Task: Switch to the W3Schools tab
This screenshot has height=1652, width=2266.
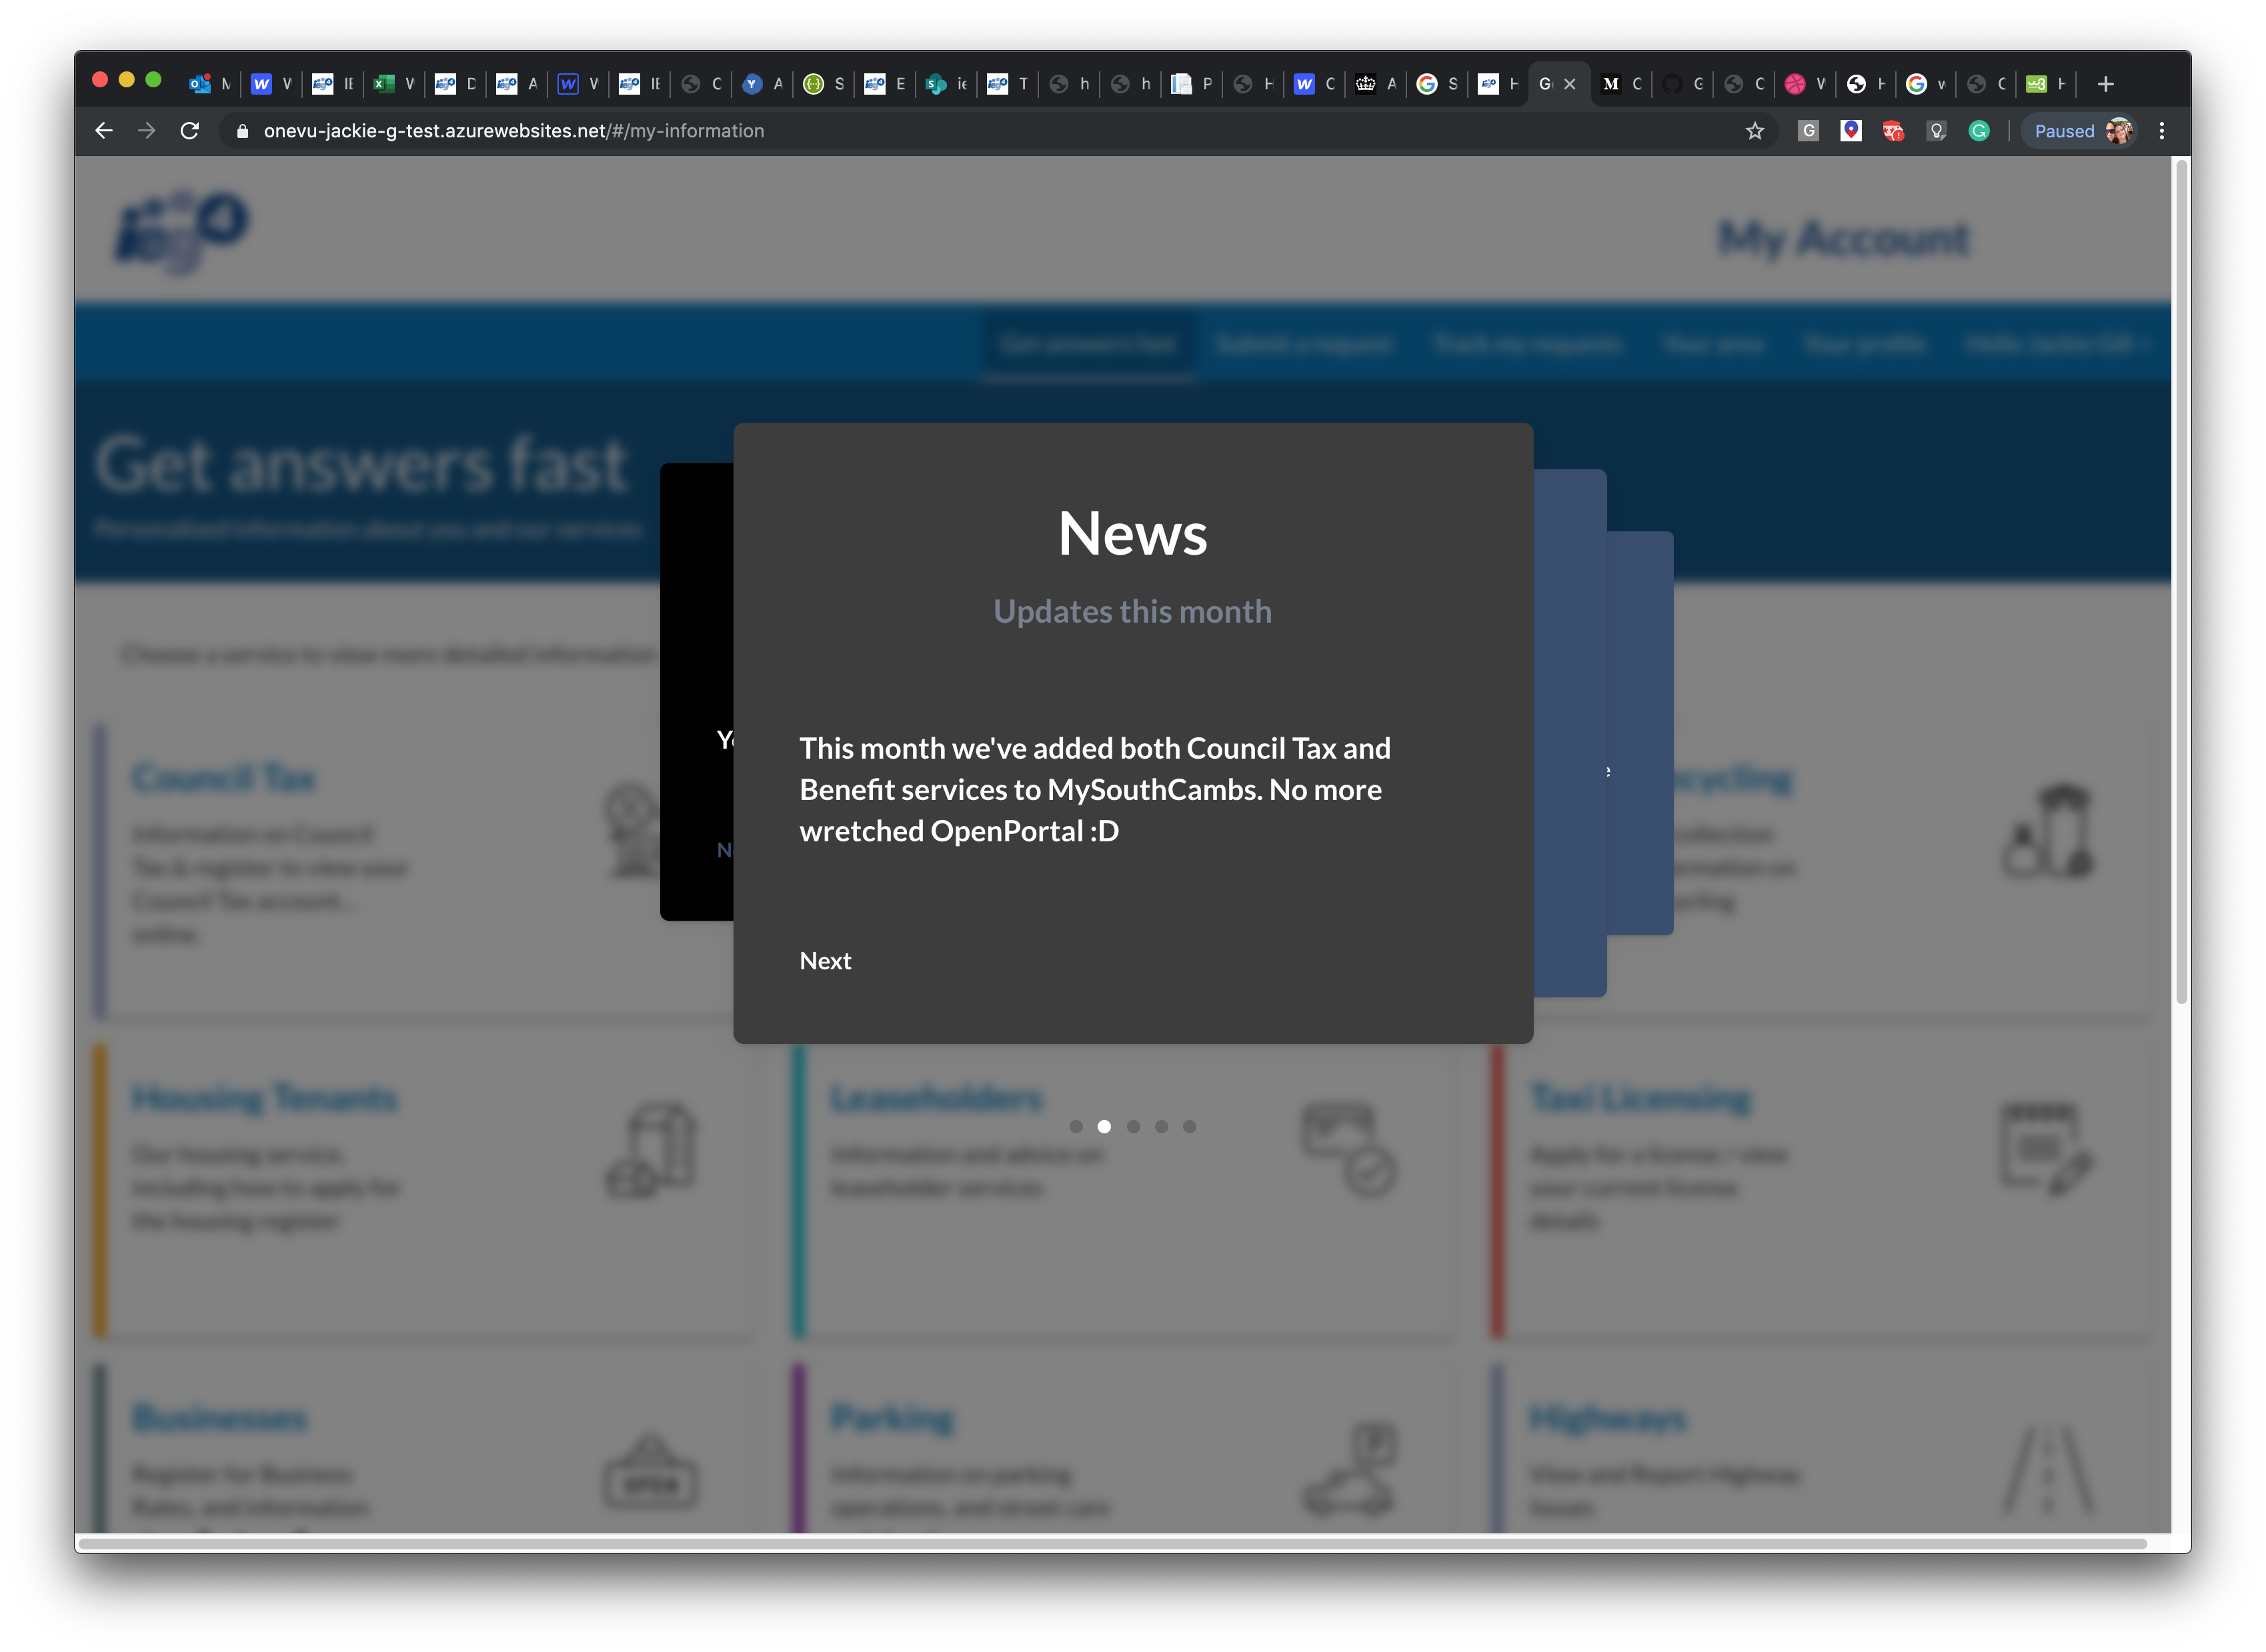Action: [x=2036, y=84]
